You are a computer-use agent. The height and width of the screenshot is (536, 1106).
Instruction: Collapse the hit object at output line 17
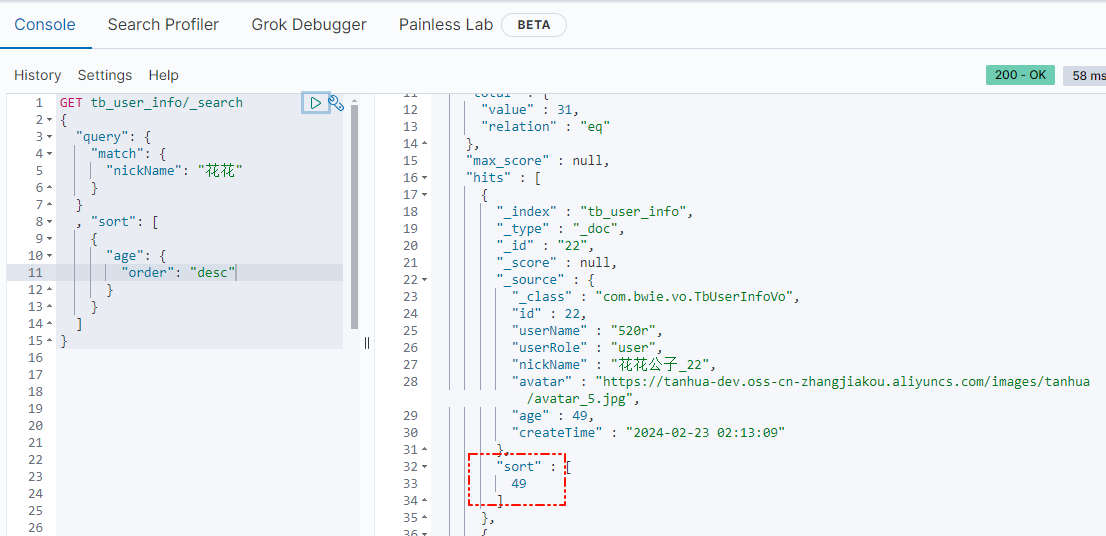[x=425, y=195]
